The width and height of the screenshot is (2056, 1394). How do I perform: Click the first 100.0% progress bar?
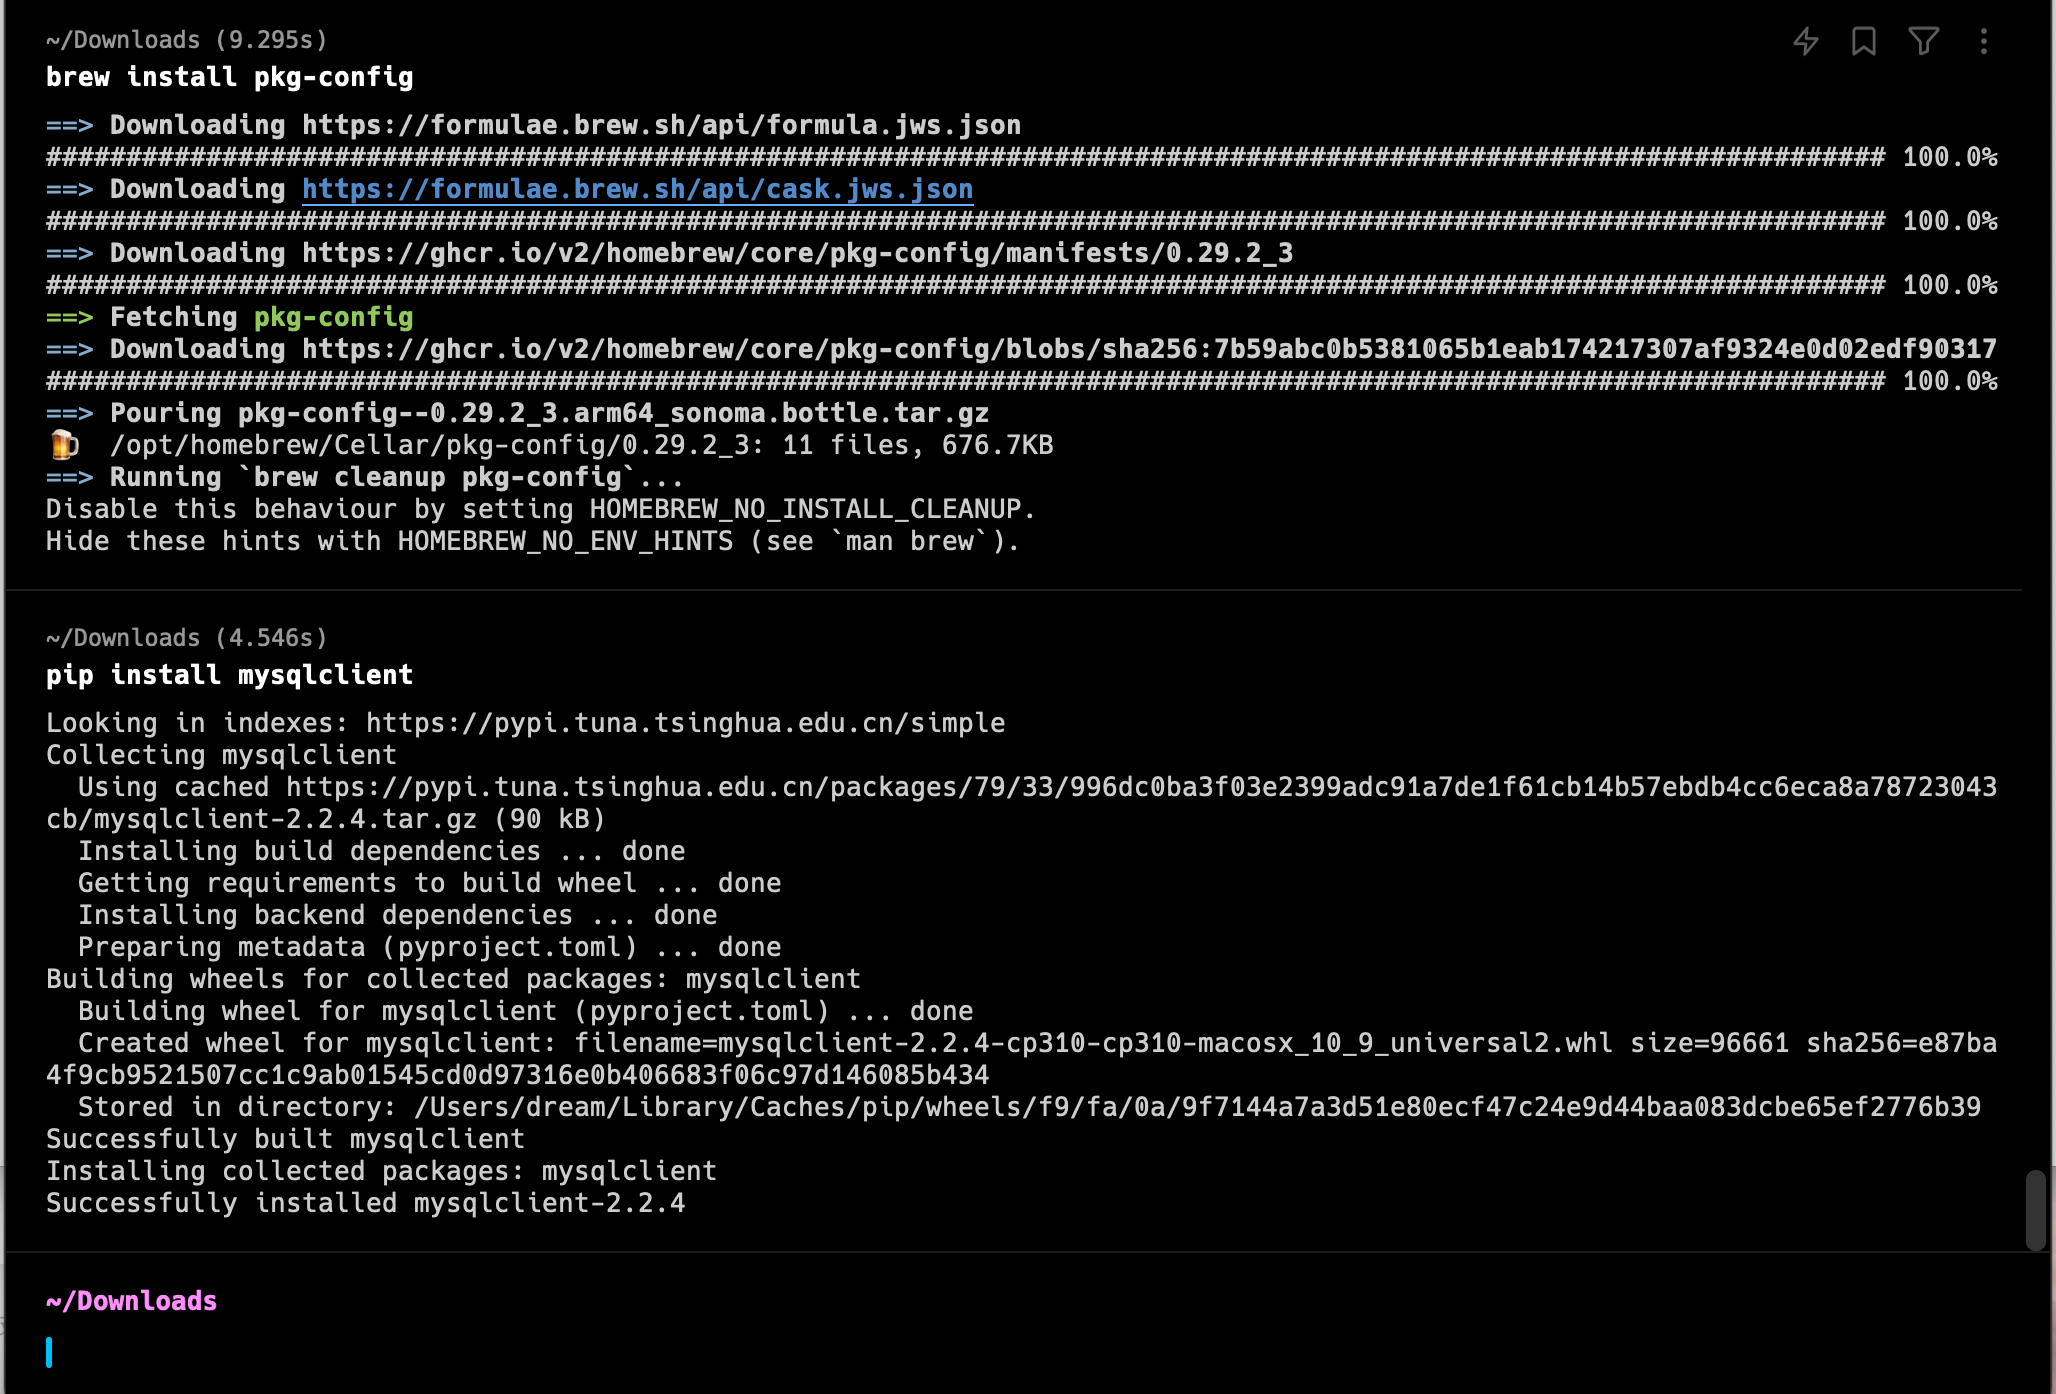1022,157
